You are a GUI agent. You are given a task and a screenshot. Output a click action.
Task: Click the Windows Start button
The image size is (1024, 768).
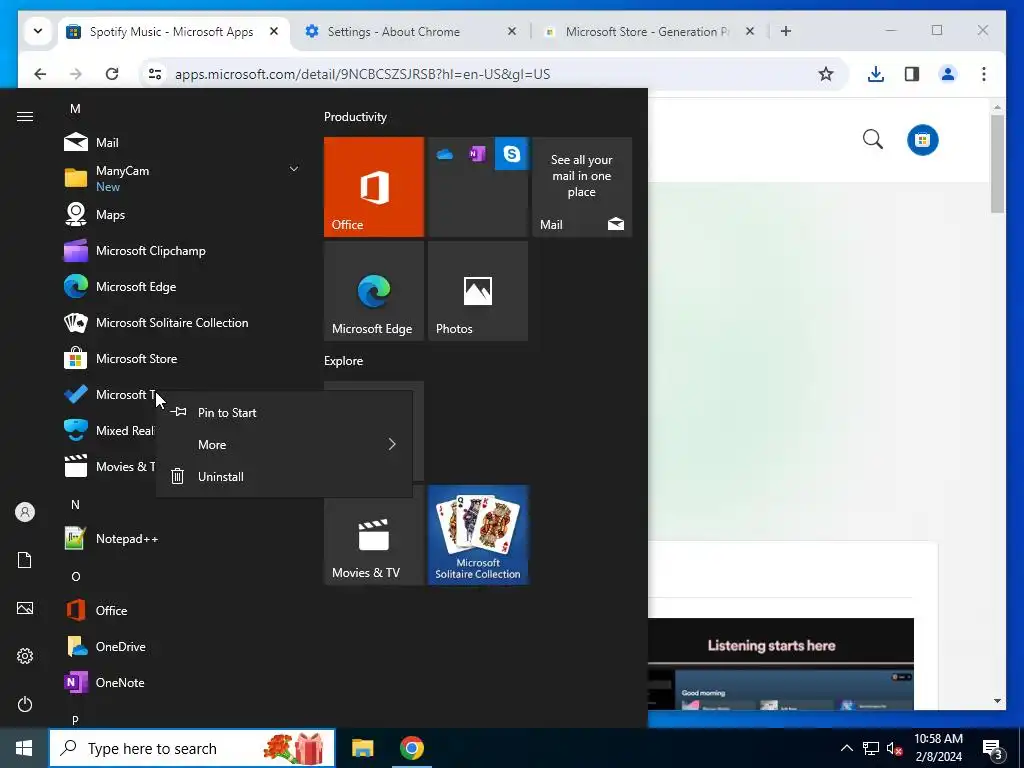pyautogui.click(x=24, y=748)
